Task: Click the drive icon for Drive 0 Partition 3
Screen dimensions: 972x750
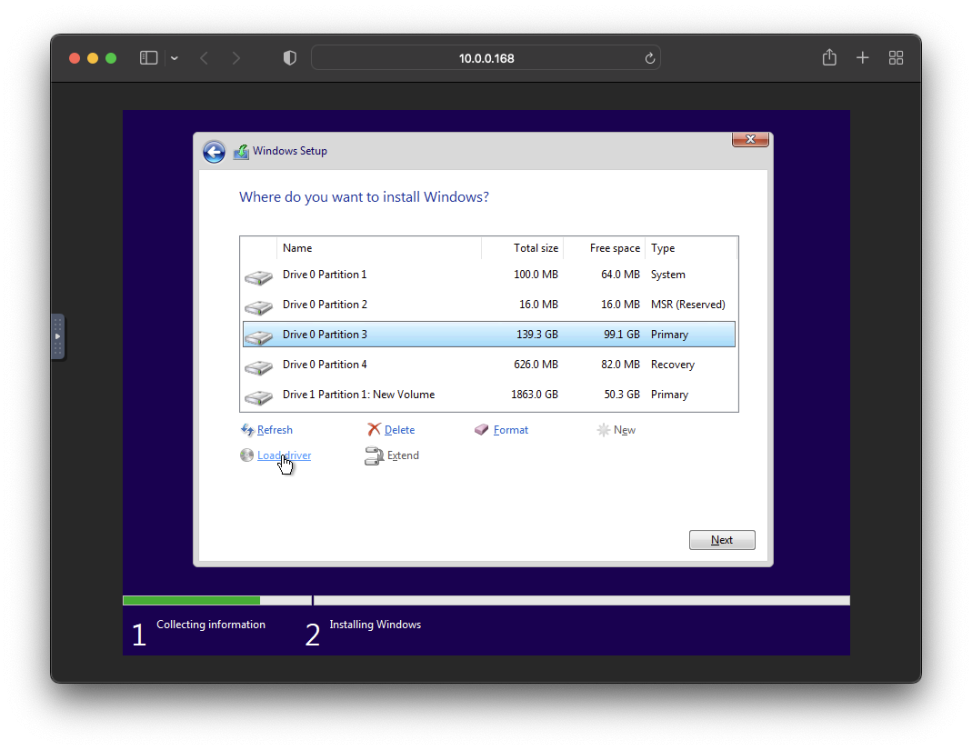Action: tap(258, 336)
